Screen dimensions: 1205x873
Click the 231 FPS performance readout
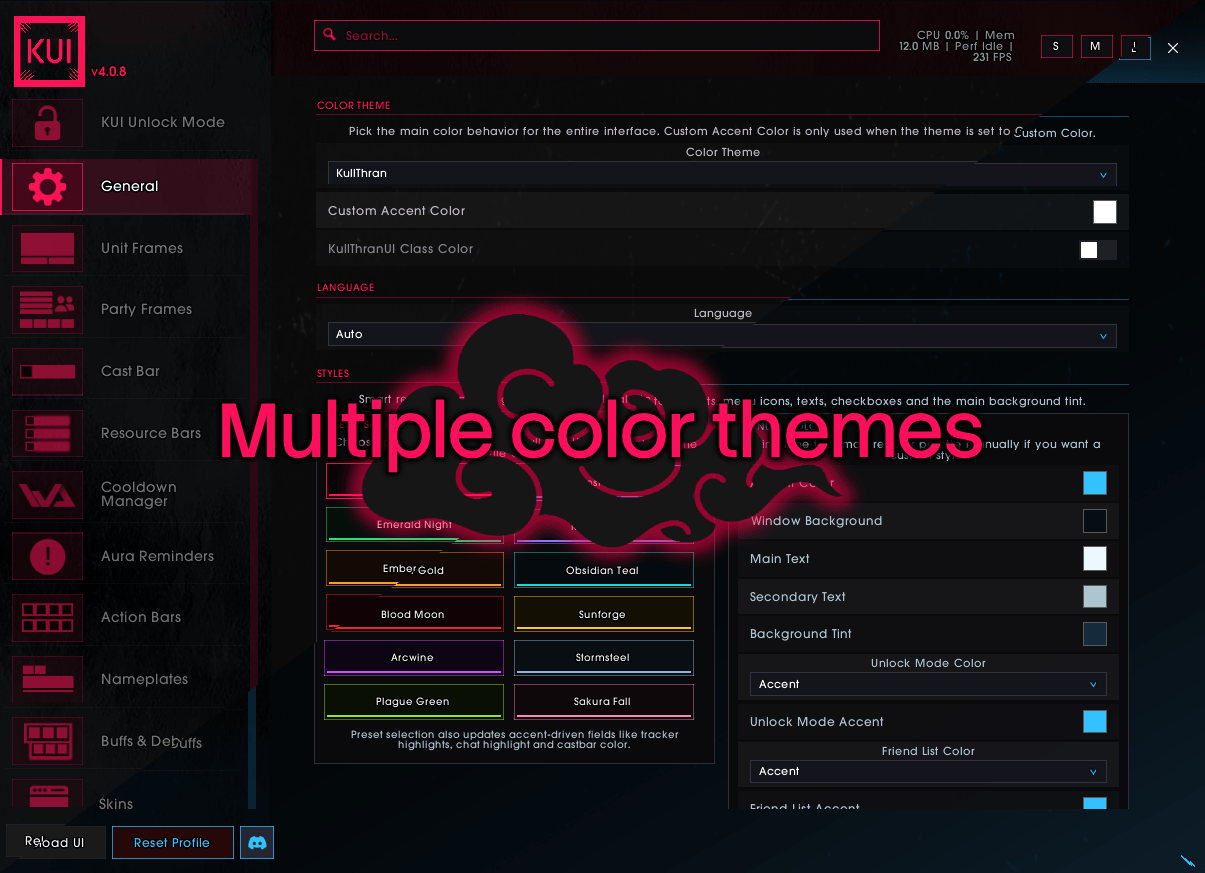click(x=992, y=58)
